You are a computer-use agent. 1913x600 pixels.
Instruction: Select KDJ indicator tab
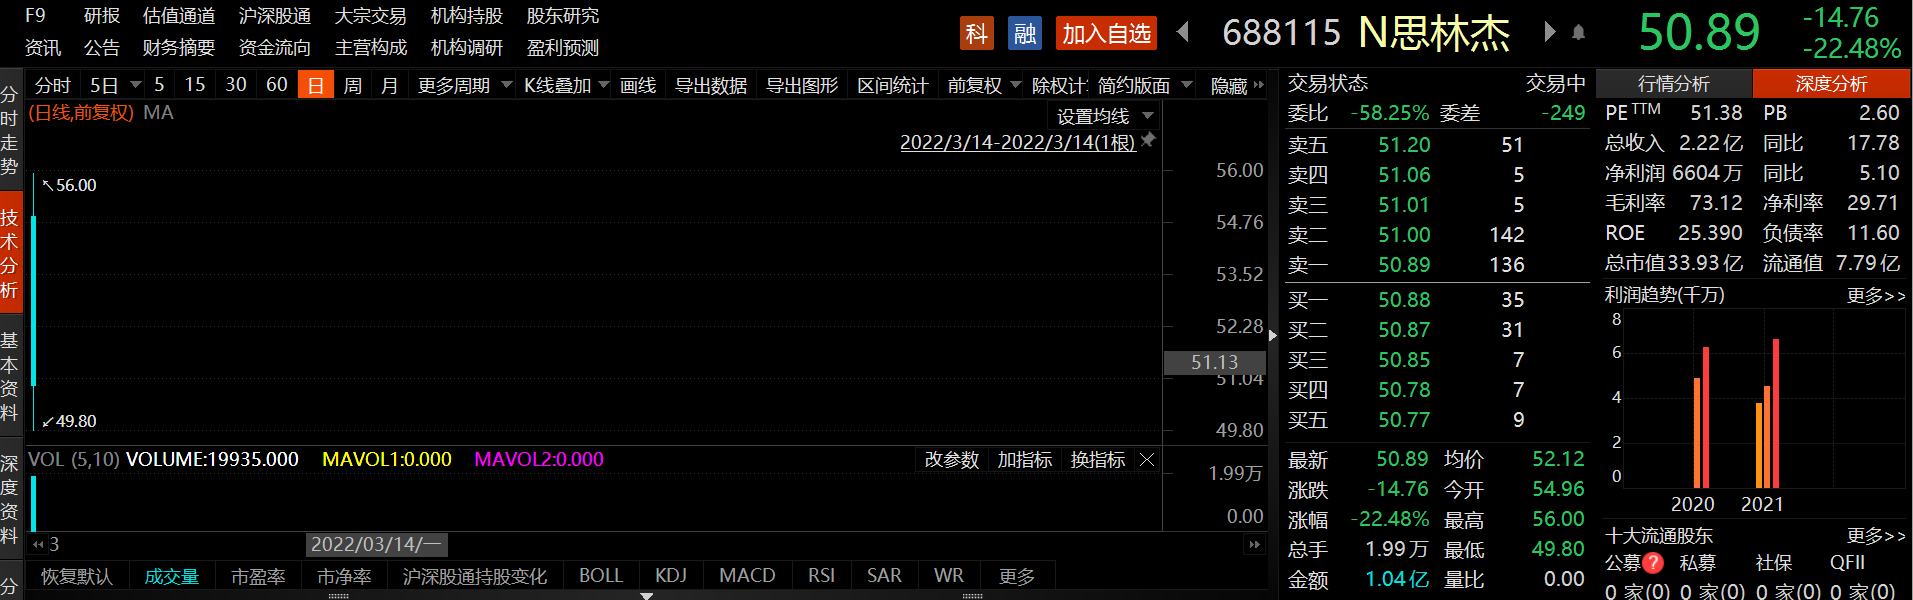671,575
